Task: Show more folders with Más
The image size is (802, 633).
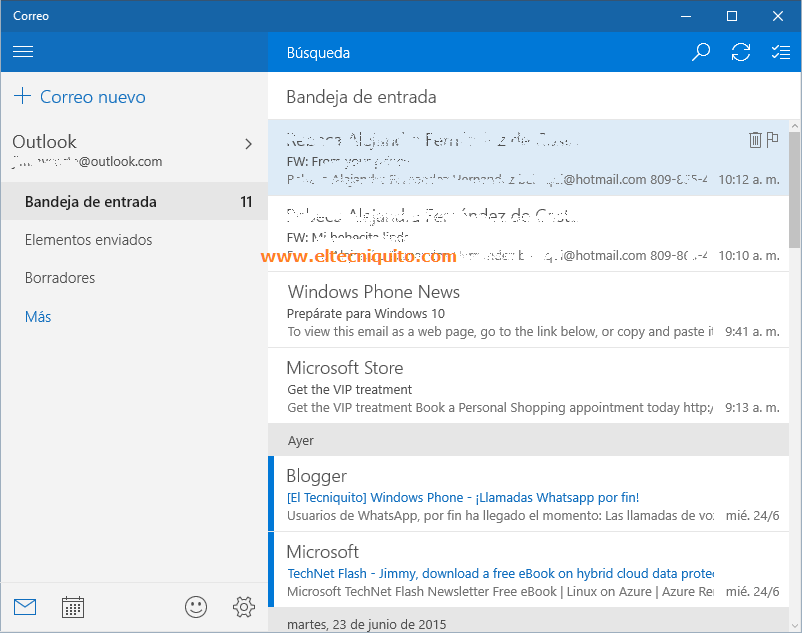Action: tap(38, 316)
